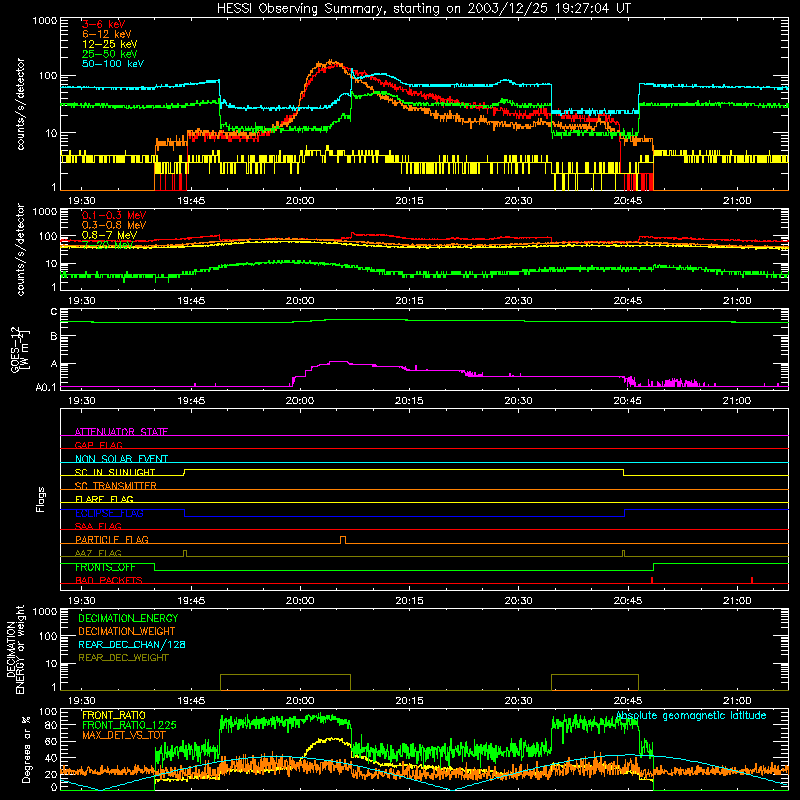The width and height of the screenshot is (800, 800).
Task: Click the Degrees or % axis label
Action: [x=26, y=750]
